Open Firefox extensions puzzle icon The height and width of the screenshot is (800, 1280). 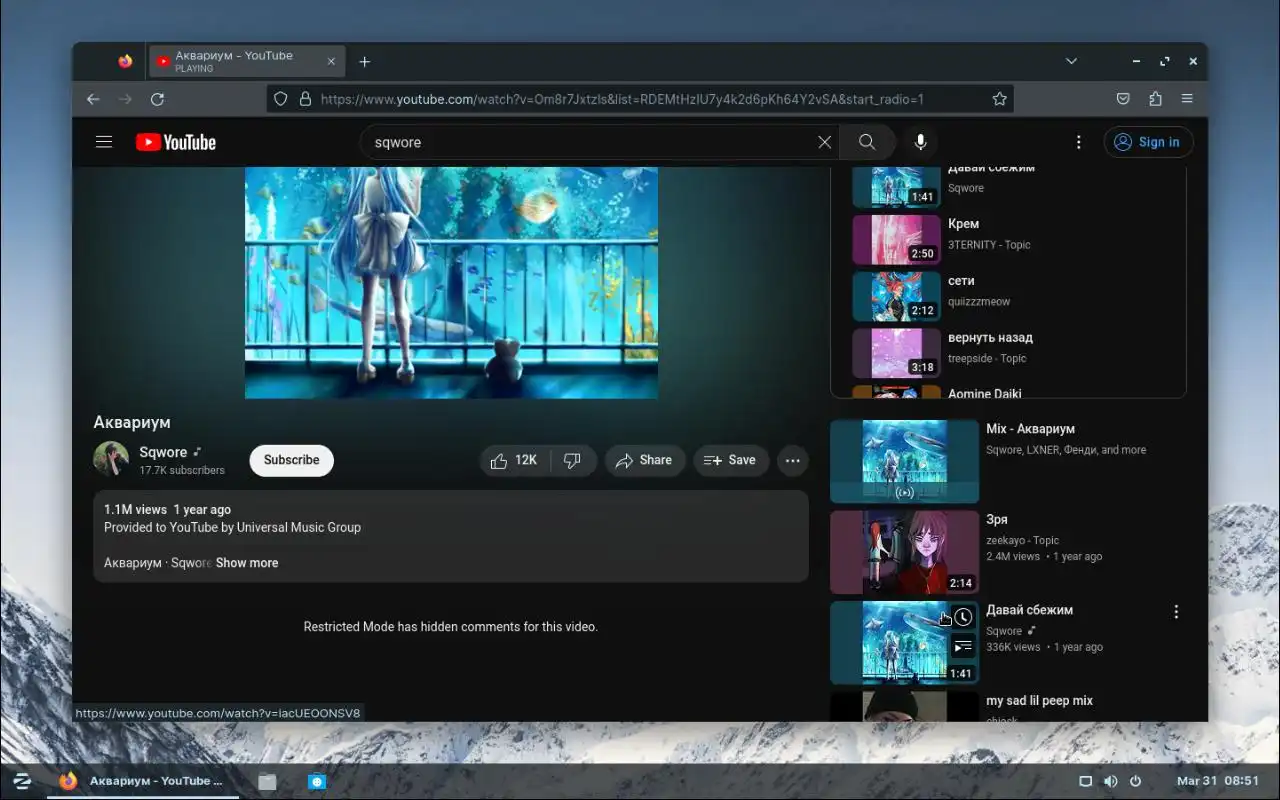(1155, 99)
